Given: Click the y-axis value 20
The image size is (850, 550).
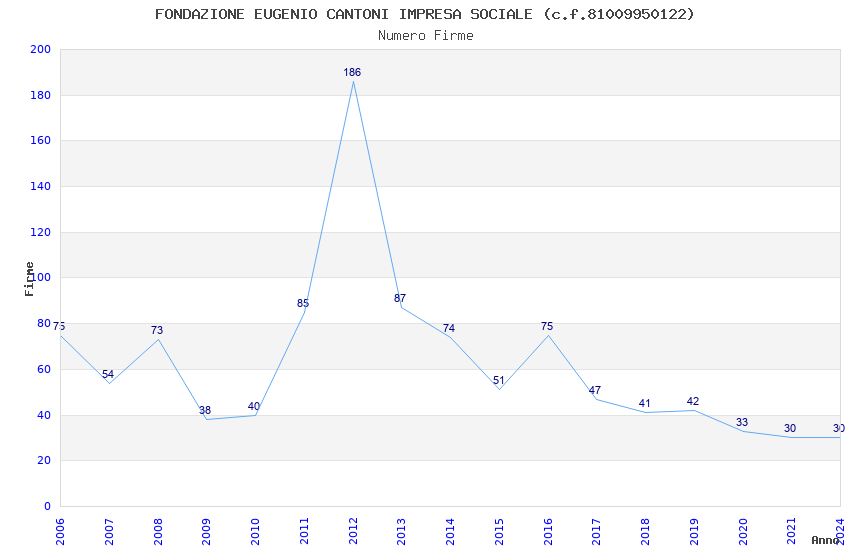Looking at the screenshot, I should coord(44,461).
